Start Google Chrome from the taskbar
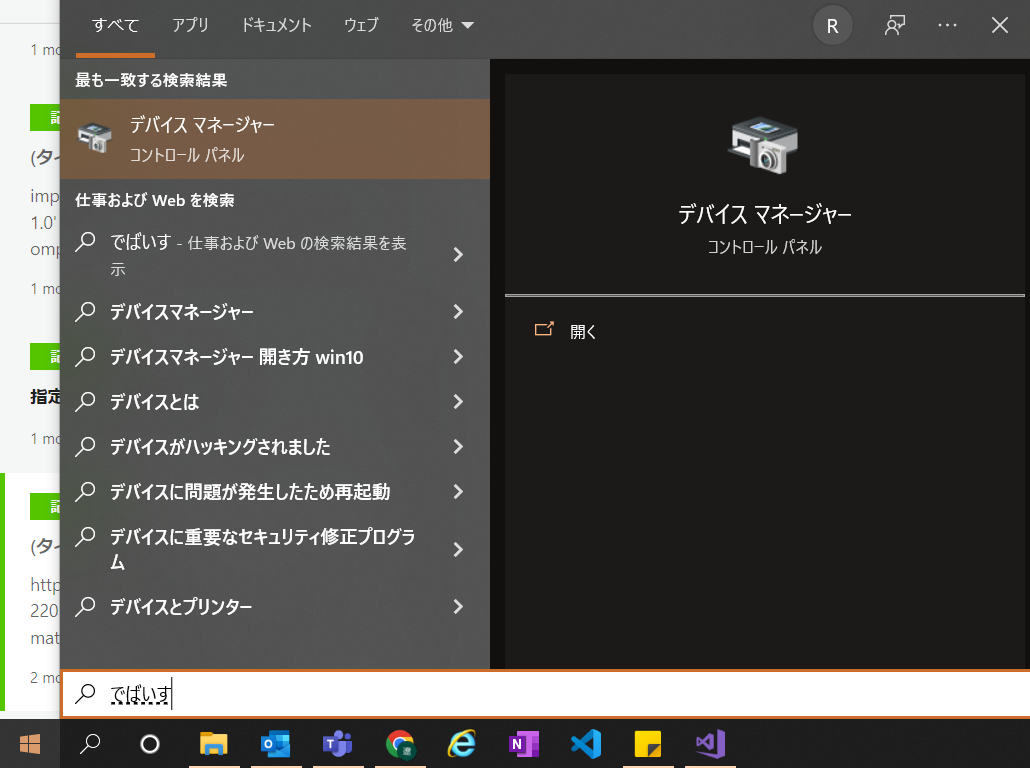This screenshot has width=1030, height=768. tap(400, 745)
